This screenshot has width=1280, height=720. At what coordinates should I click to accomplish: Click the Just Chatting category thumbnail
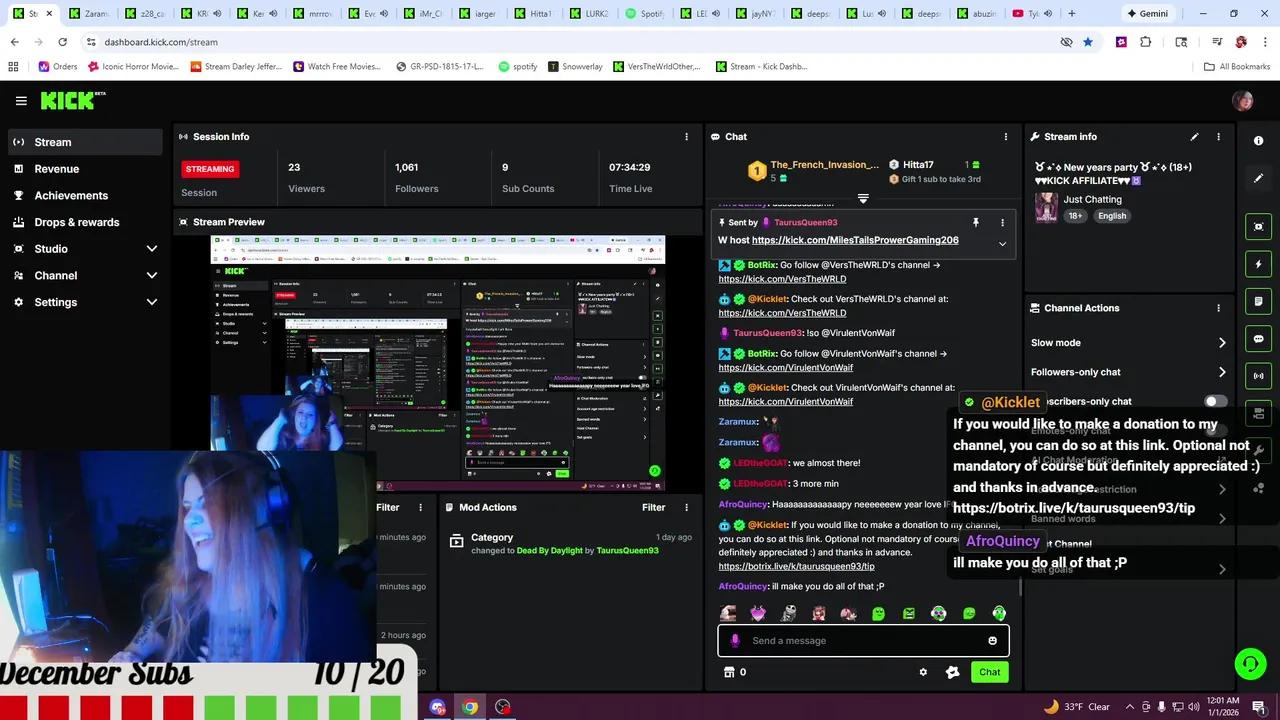tap(1046, 207)
